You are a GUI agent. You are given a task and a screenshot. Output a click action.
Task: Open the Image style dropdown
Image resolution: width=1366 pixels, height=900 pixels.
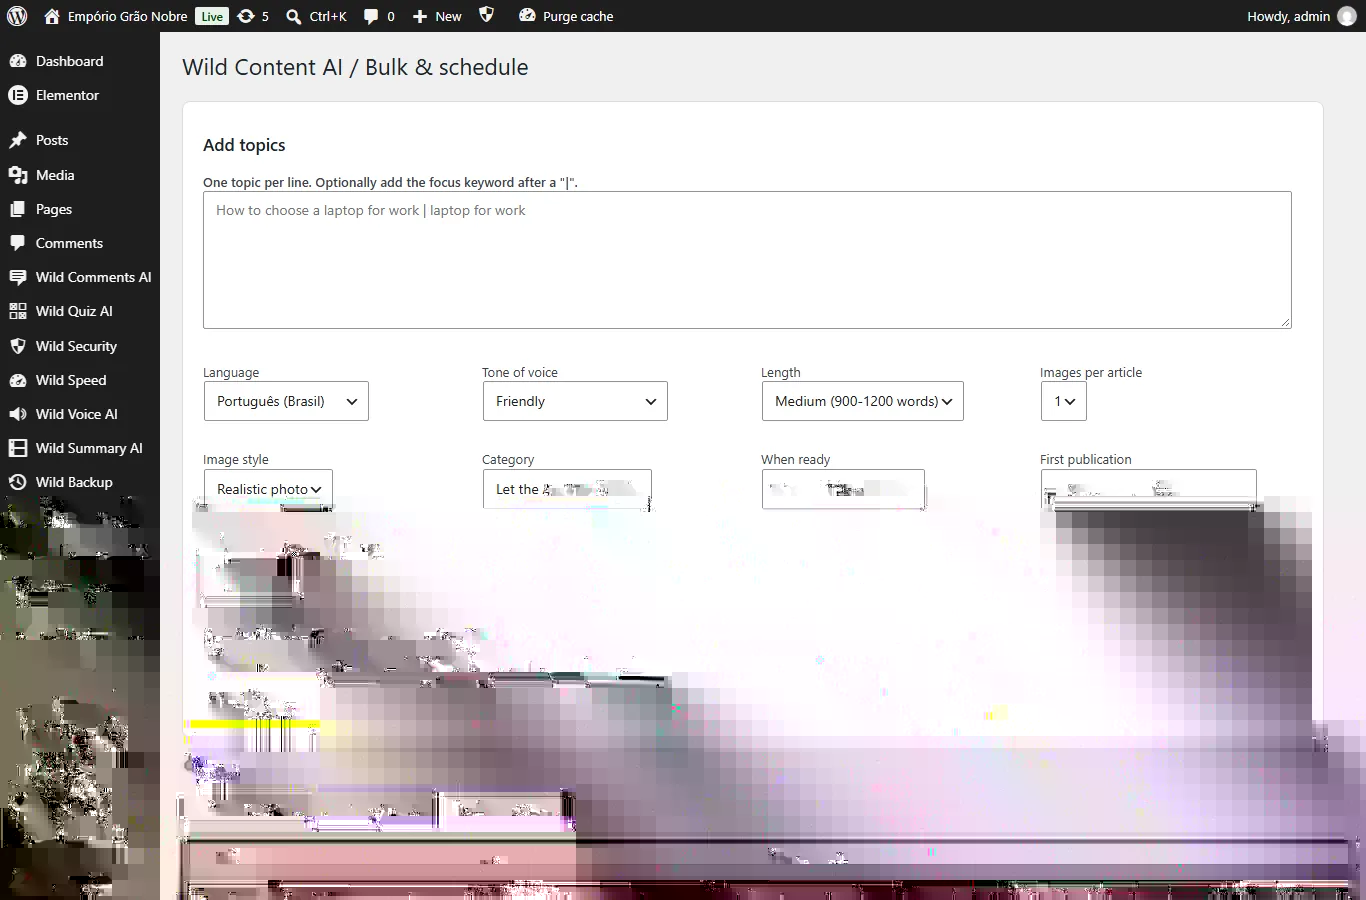point(268,489)
